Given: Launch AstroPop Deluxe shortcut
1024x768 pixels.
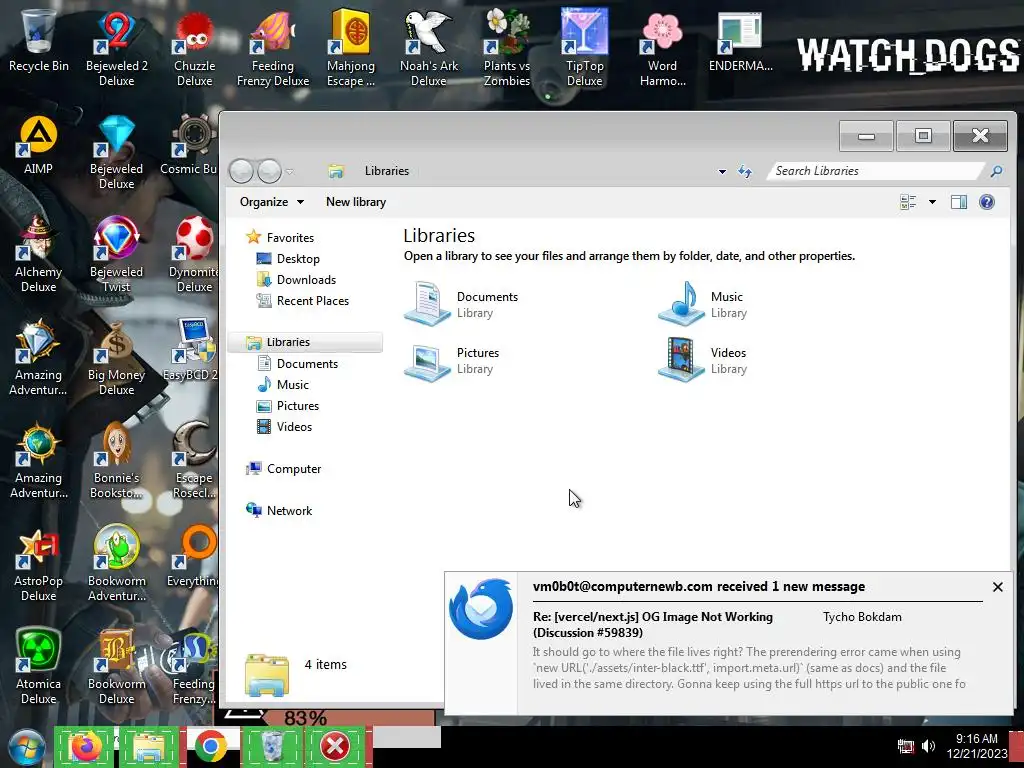Looking at the screenshot, I should click(x=38, y=564).
